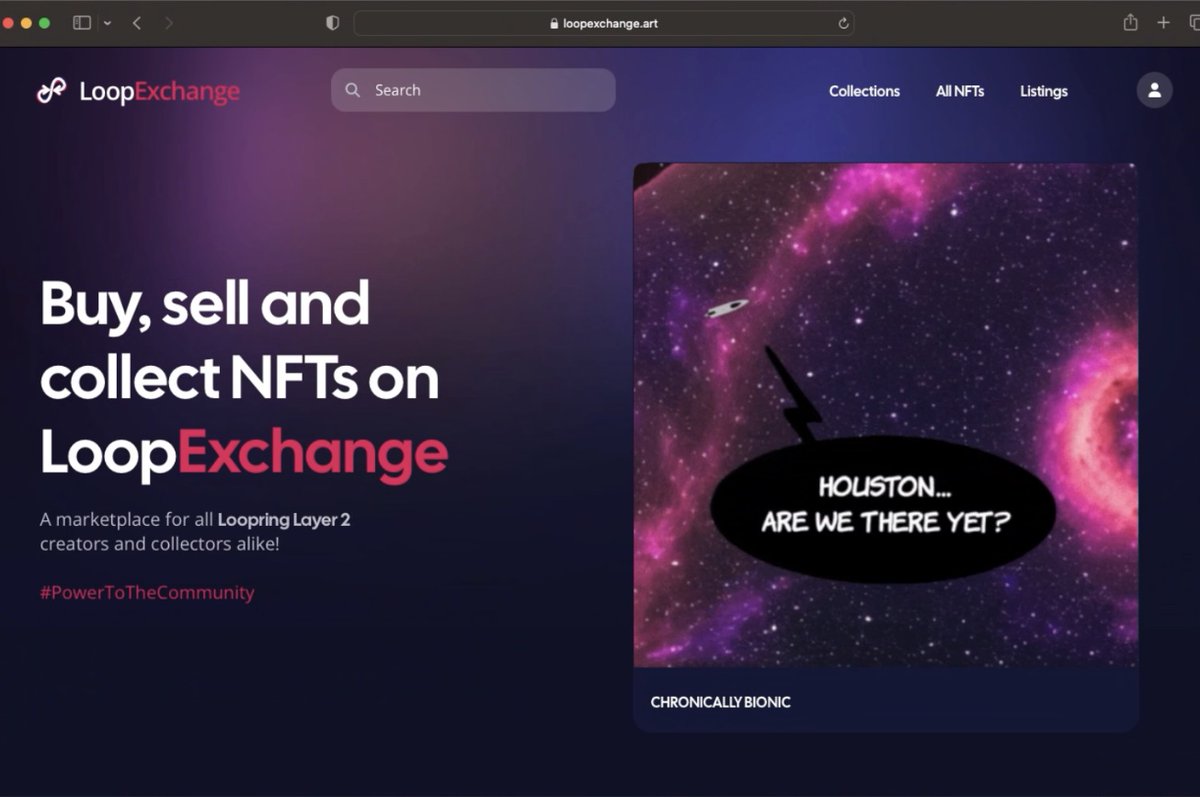
Task: Open the Listings nav item
Action: [1044, 91]
